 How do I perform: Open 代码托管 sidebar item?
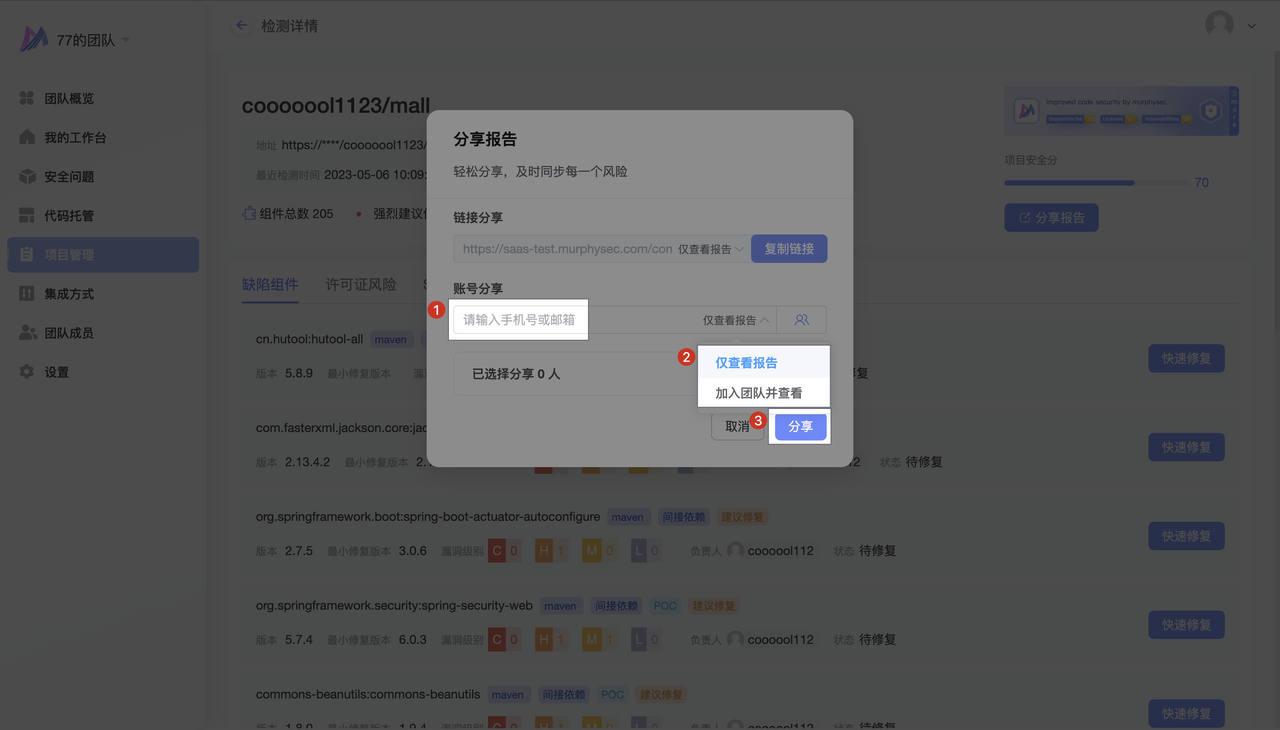point(69,216)
